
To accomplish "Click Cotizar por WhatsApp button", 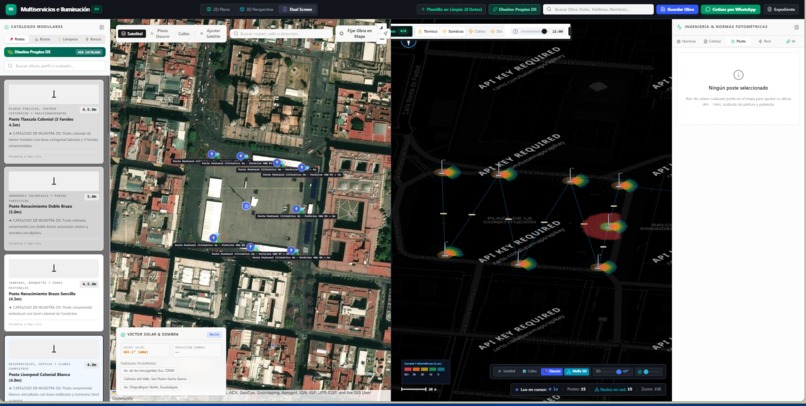I will click(x=730, y=9).
